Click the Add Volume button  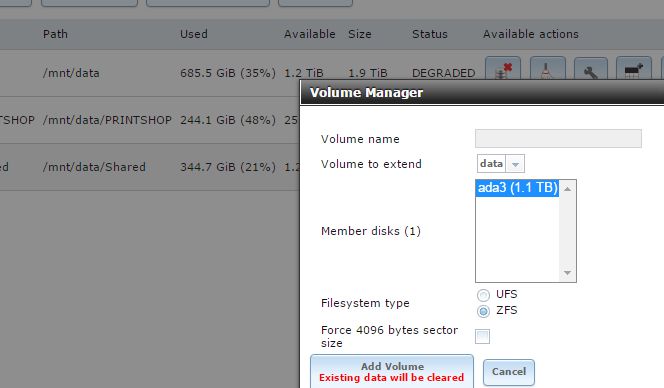392,371
